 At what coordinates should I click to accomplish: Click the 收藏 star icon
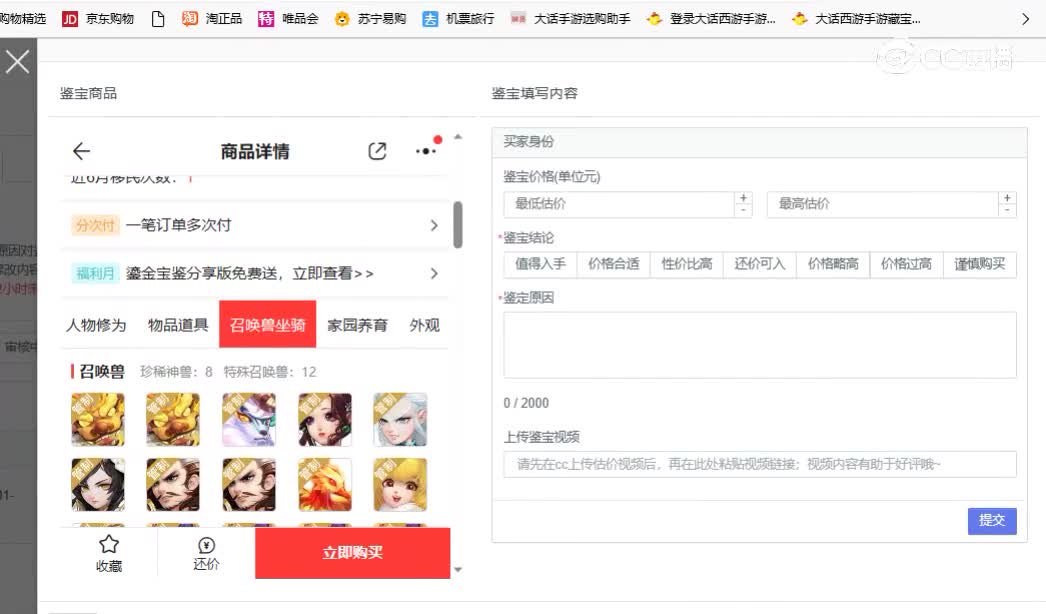pos(109,545)
